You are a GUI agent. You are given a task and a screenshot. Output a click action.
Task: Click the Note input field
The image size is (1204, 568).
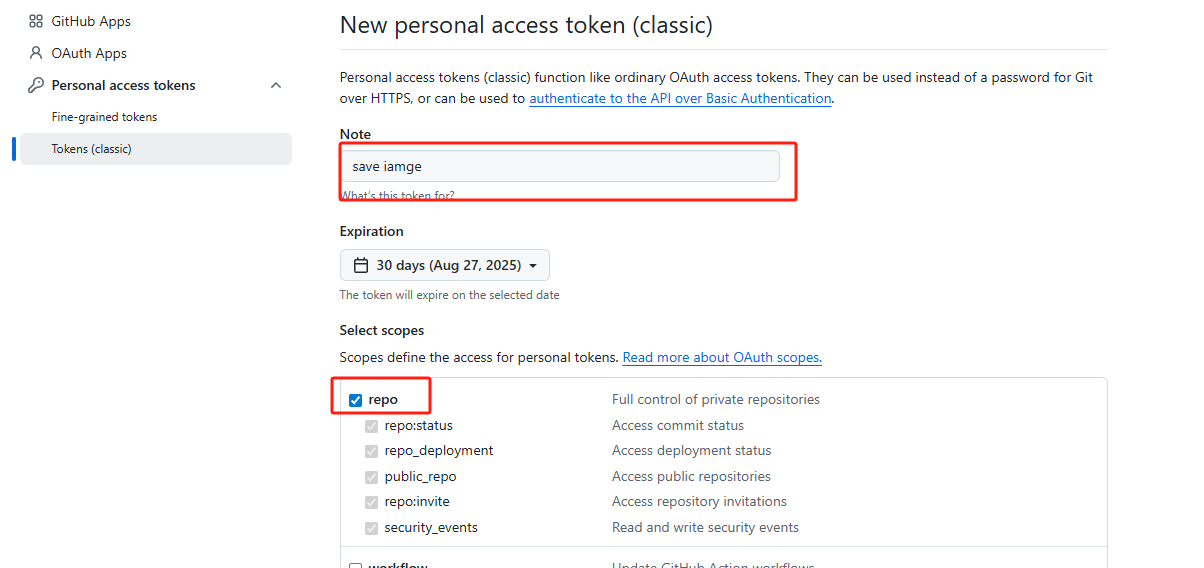(559, 166)
